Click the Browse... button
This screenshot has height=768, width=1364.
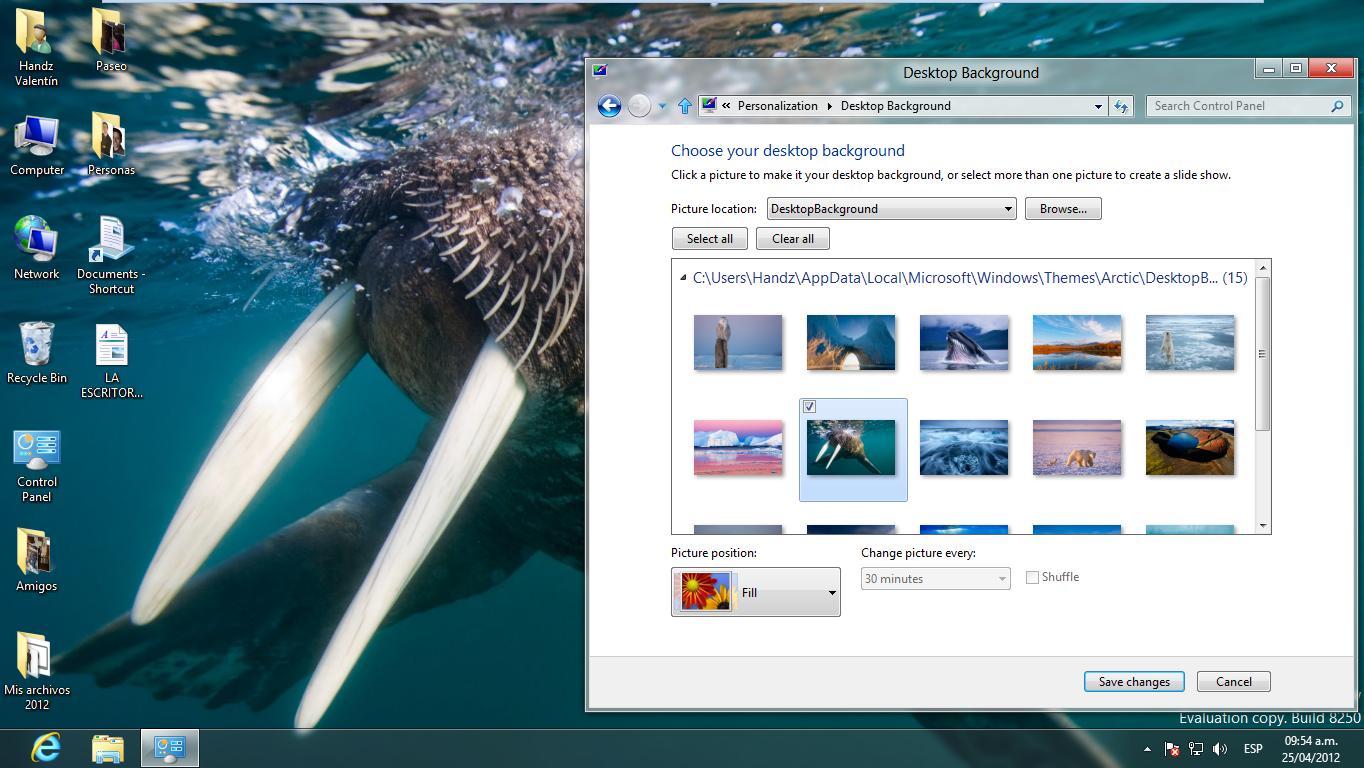(x=1062, y=209)
